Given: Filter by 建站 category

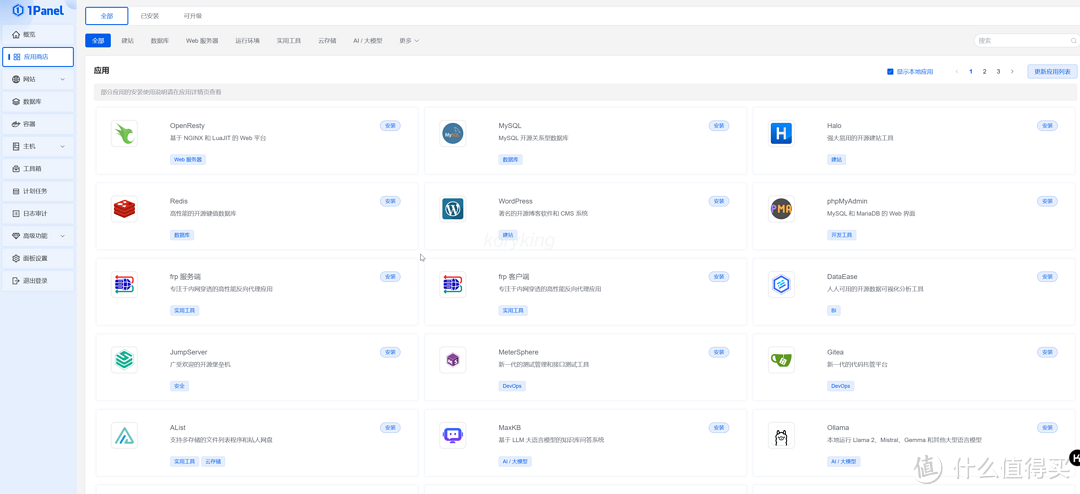Looking at the screenshot, I should (127, 41).
